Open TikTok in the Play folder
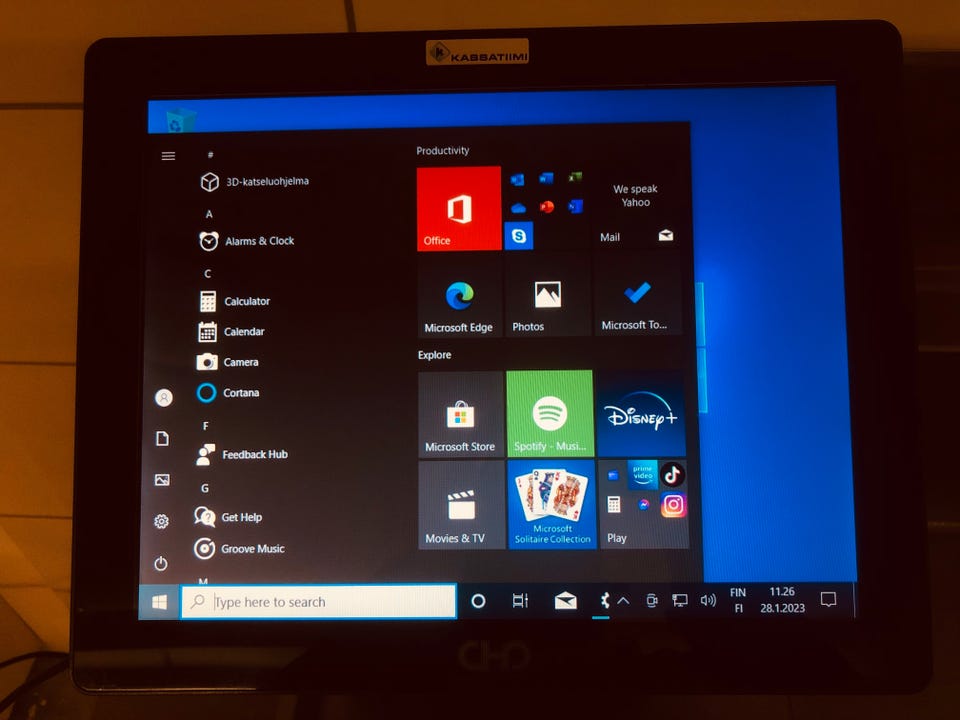960x720 pixels. click(672, 474)
